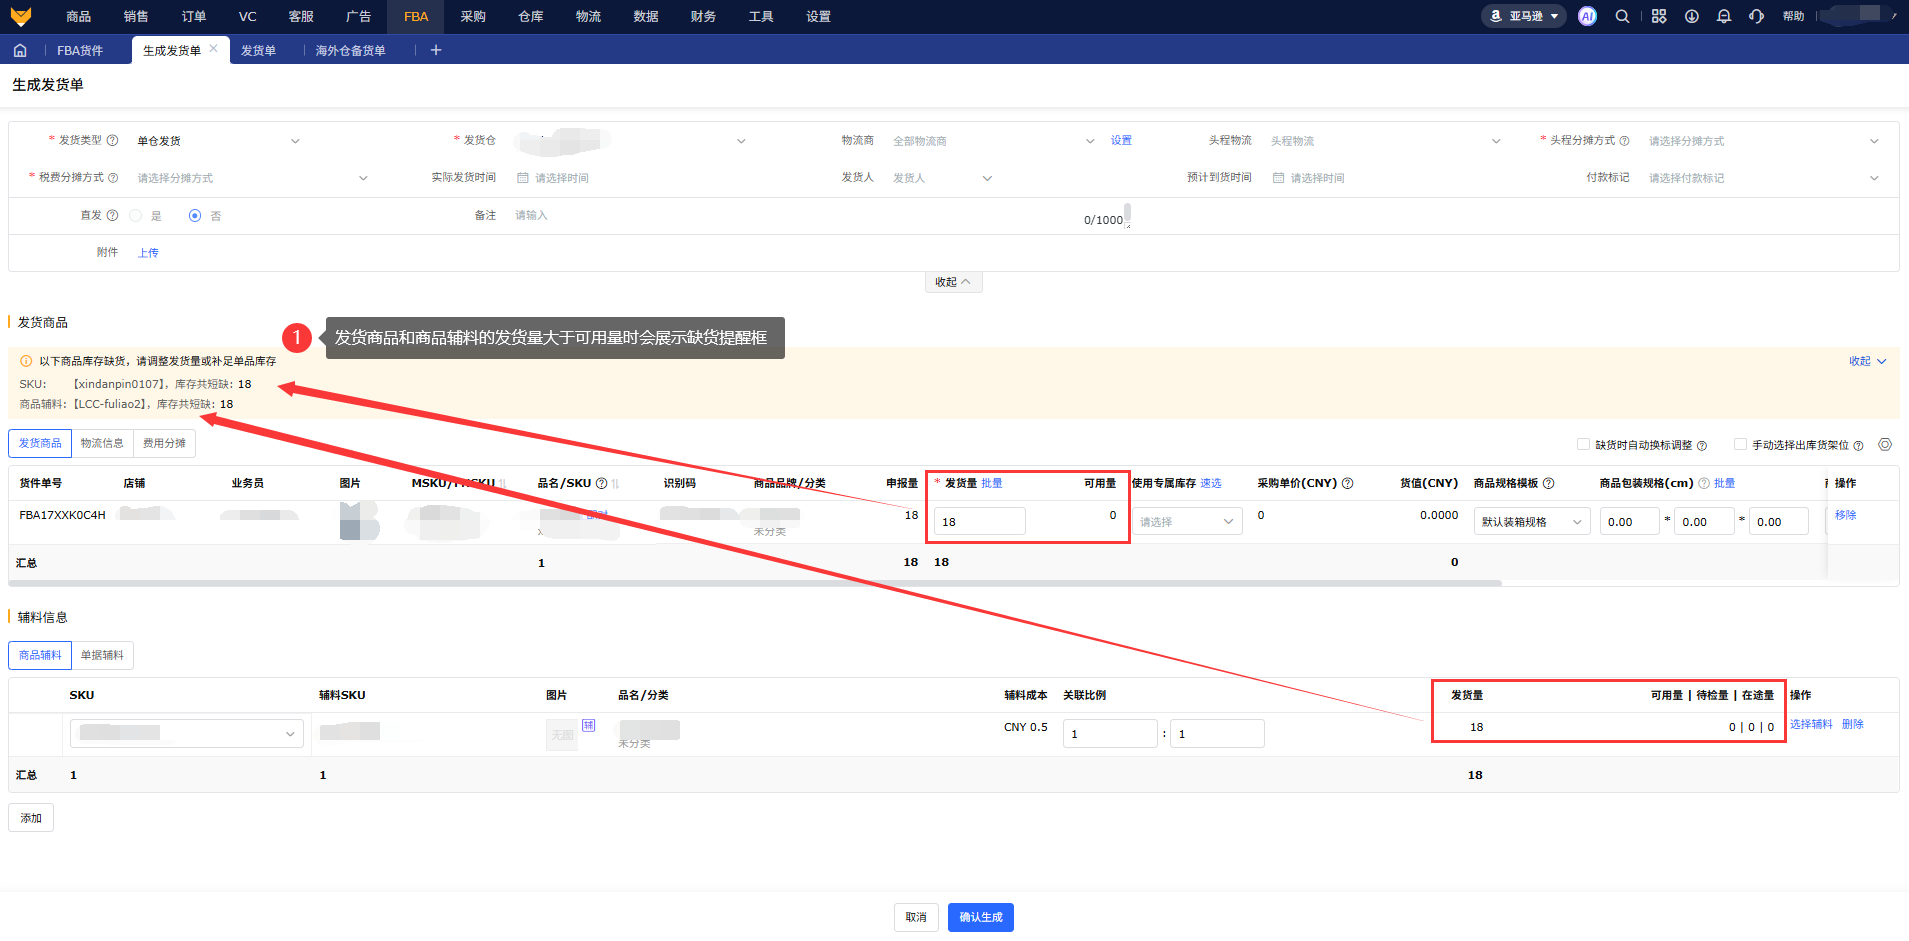1909x941 pixels.
Task: Click the 删除 link in accessory row
Action: point(1853,724)
